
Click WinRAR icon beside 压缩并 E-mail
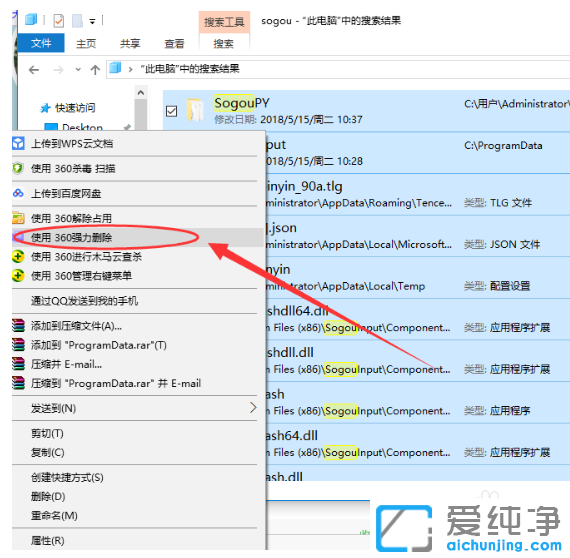(x=18, y=364)
